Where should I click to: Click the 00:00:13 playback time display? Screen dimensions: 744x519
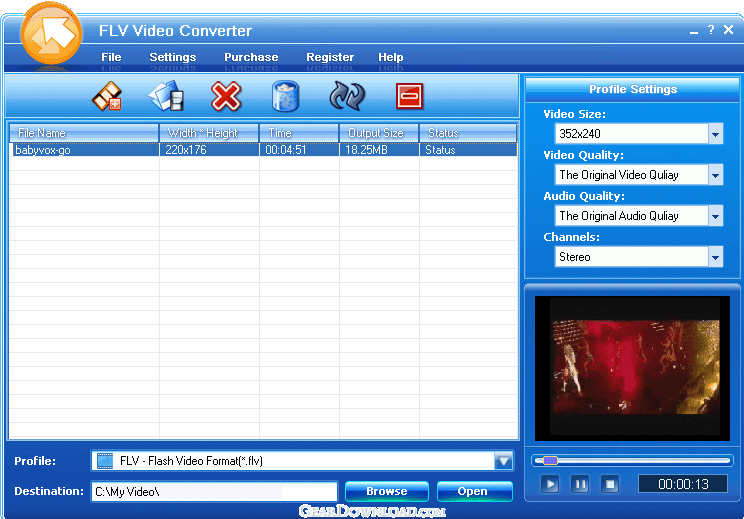(683, 484)
